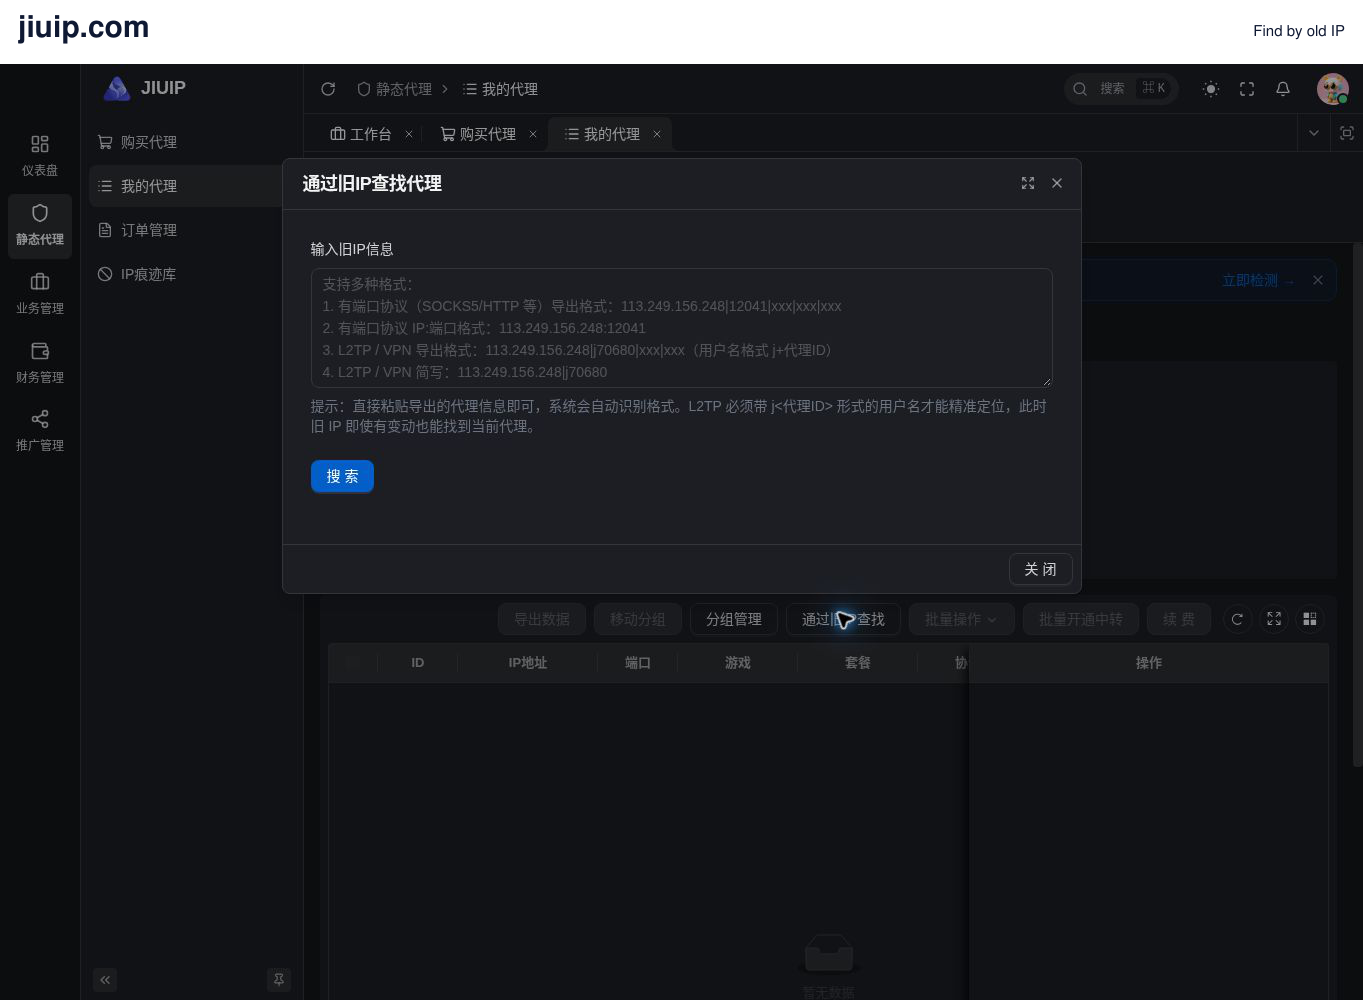Click the 关闭 button in the dialog footer
This screenshot has height=1000, width=1363.
click(1040, 569)
